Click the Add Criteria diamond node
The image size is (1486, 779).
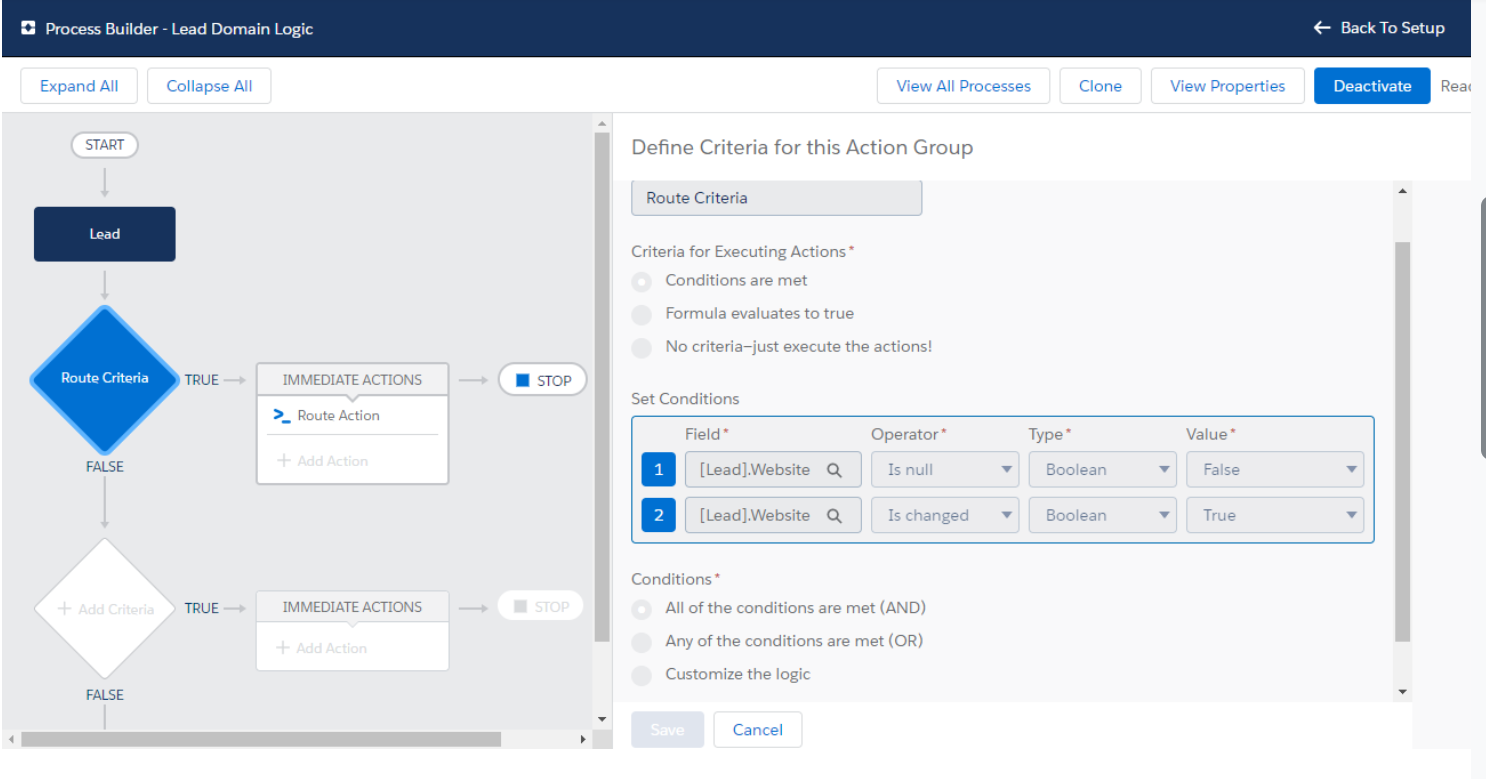(105, 609)
